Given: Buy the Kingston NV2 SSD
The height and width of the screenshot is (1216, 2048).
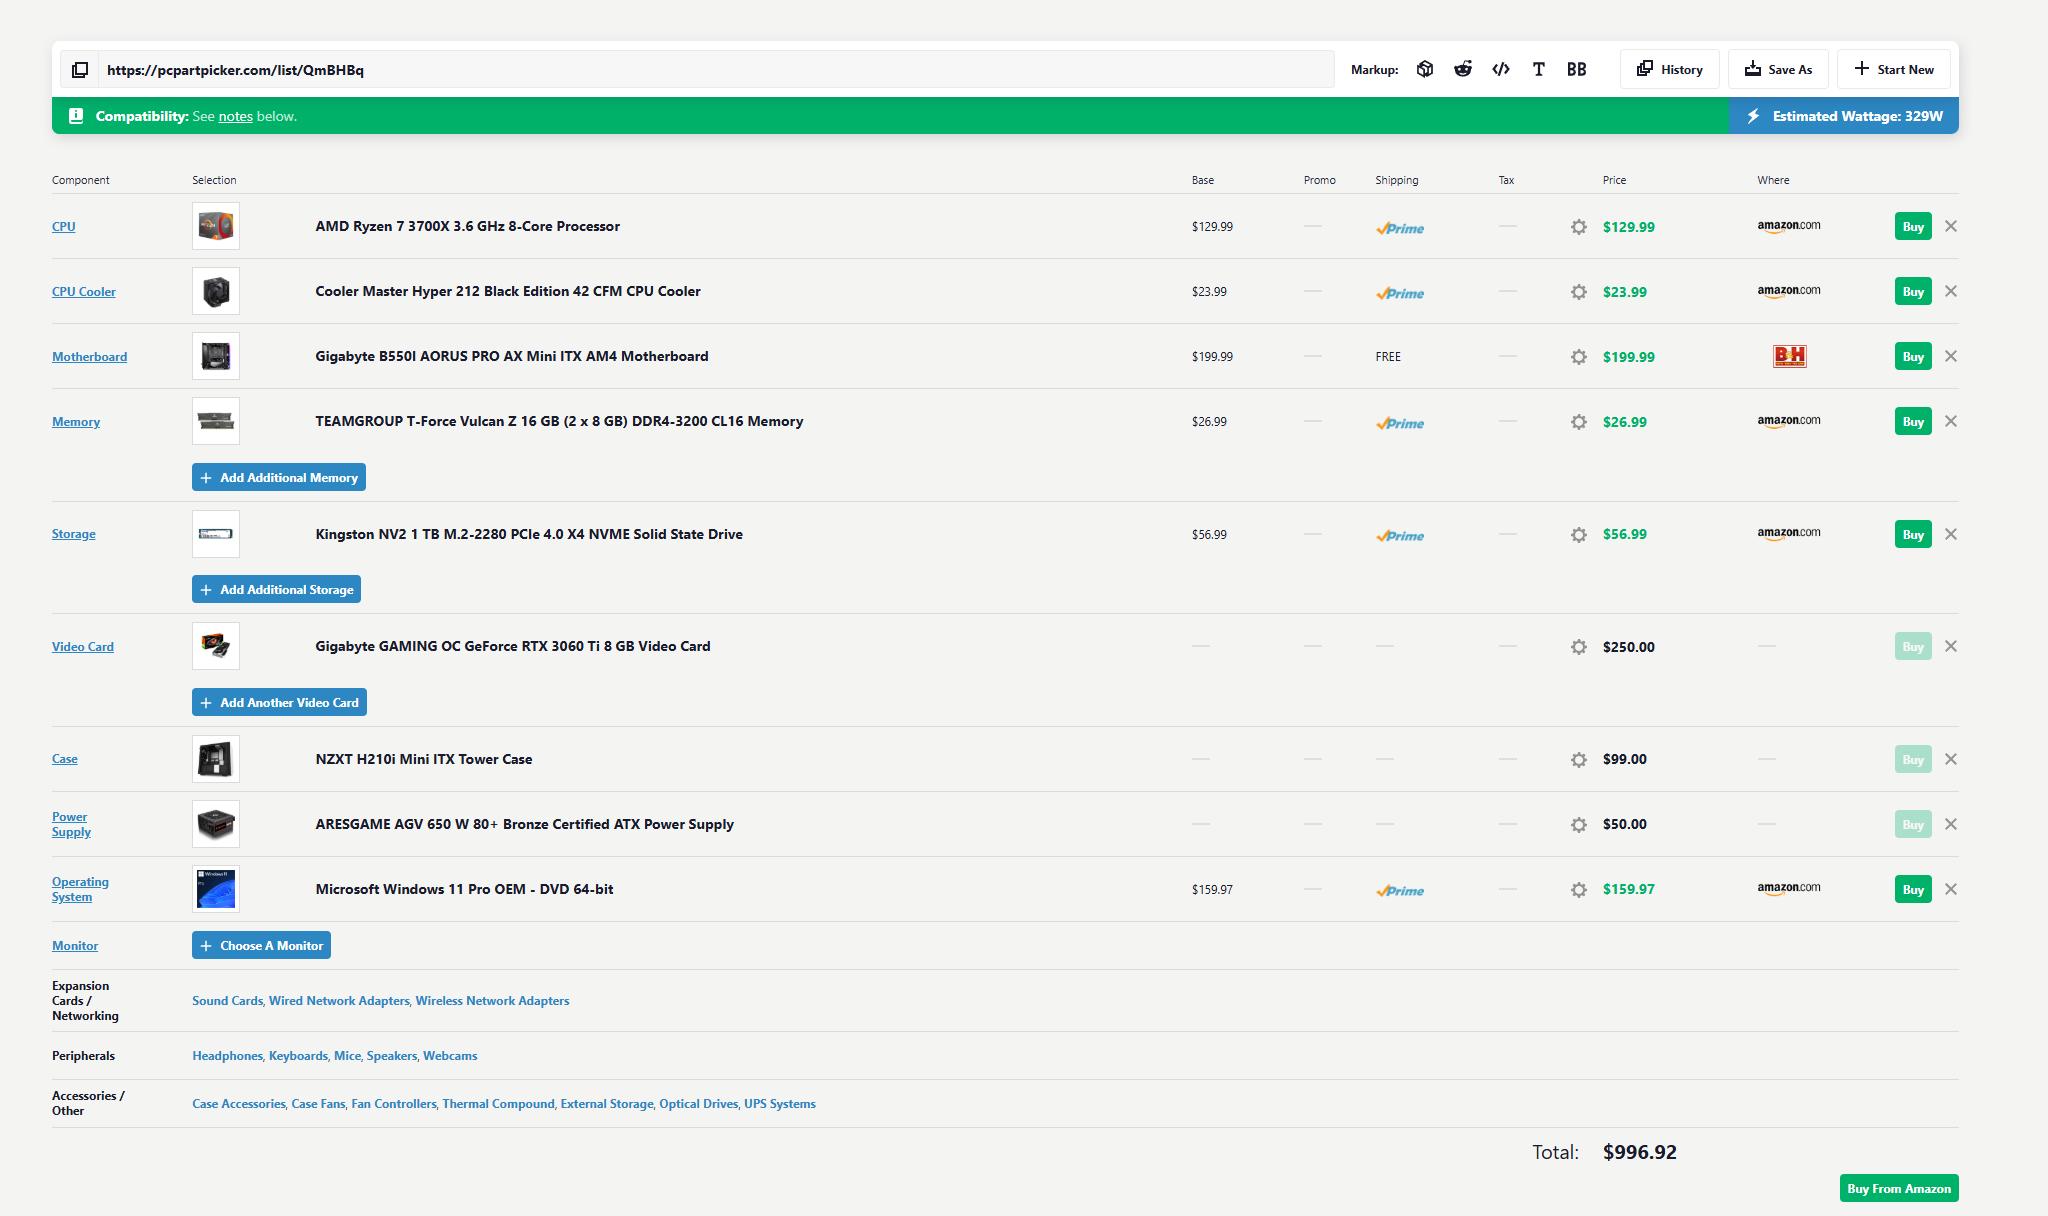Looking at the screenshot, I should click(1913, 534).
